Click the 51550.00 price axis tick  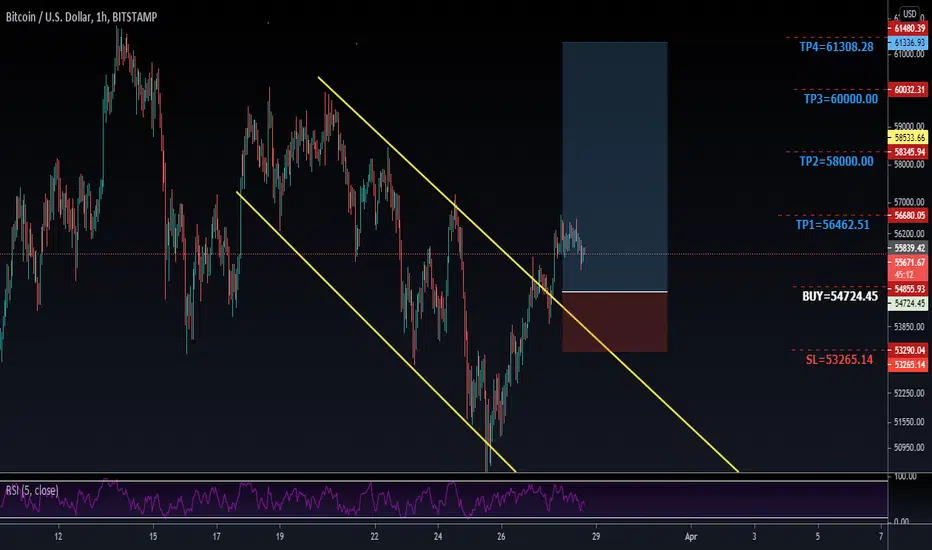909,422
